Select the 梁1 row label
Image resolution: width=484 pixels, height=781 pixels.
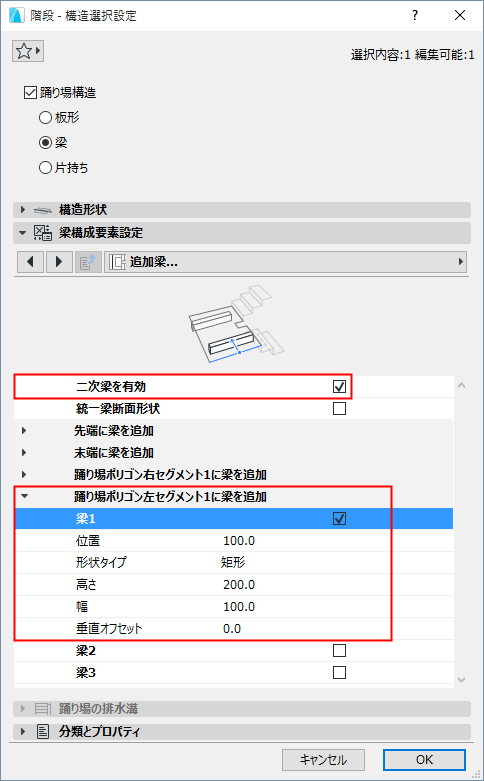[85, 519]
